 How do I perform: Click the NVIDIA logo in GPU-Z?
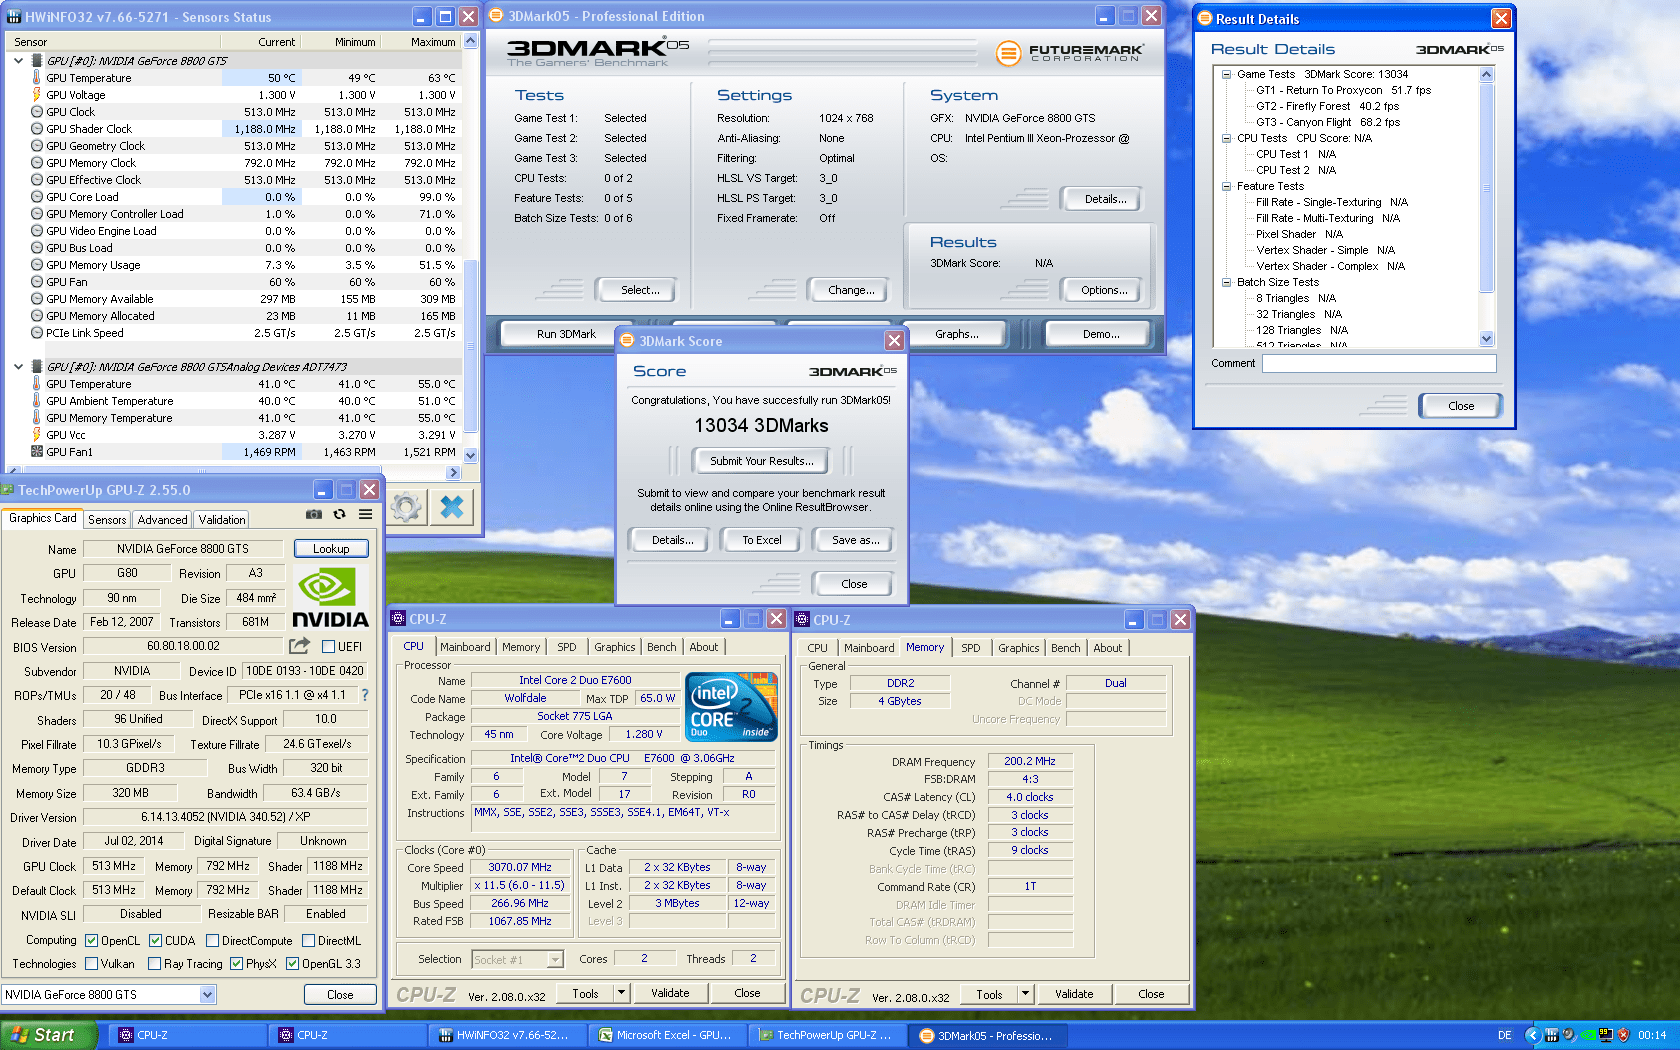pyautogui.click(x=330, y=598)
